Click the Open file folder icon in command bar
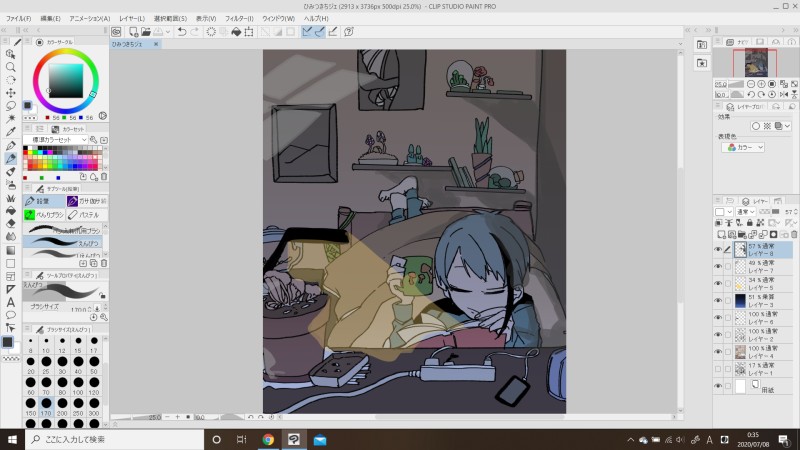 (x=146, y=32)
